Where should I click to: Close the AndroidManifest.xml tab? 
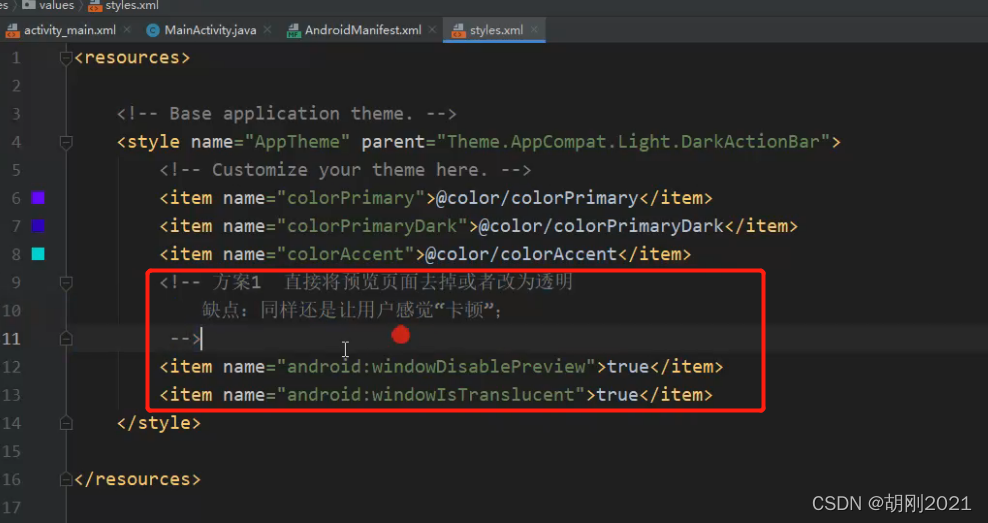point(432,30)
